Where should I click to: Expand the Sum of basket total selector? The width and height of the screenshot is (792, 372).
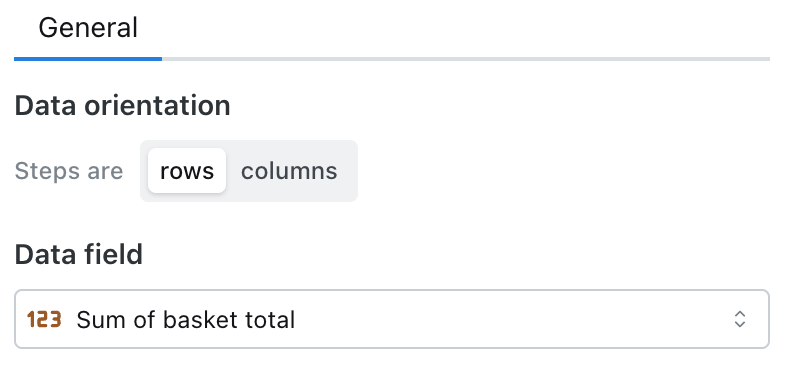[392, 319]
